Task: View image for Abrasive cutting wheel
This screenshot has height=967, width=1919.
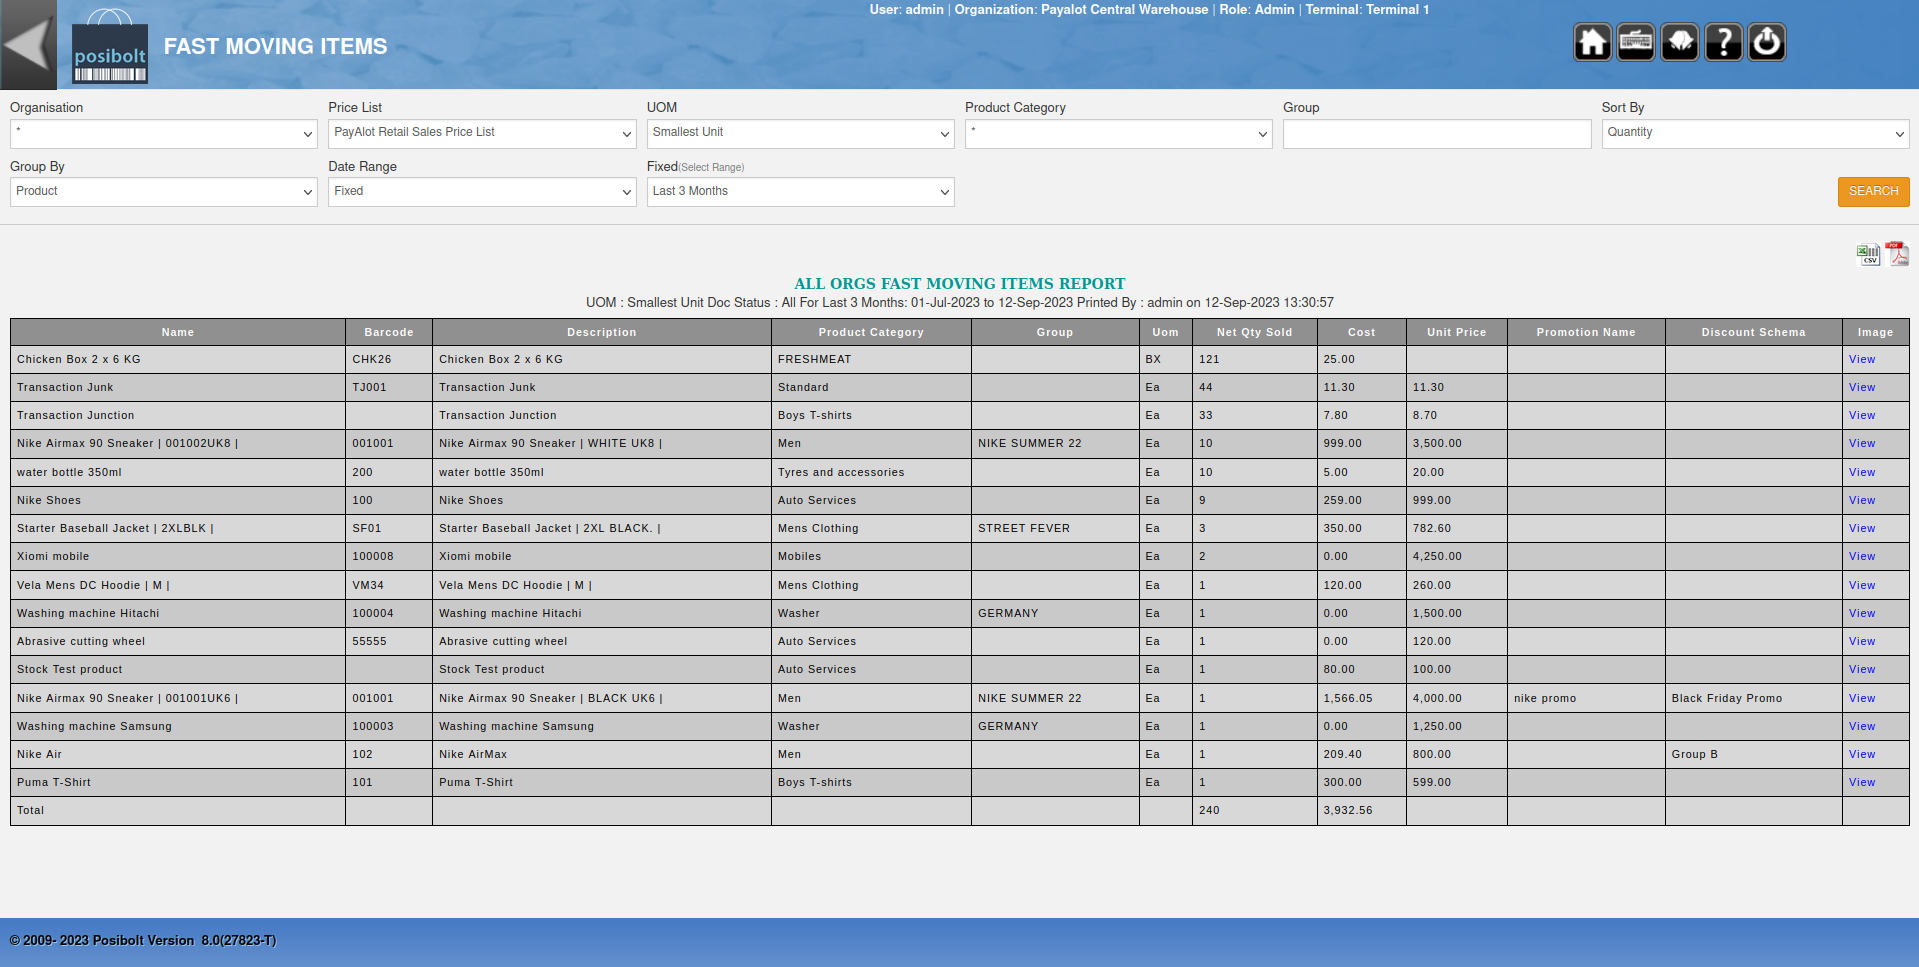Action: pyautogui.click(x=1862, y=642)
